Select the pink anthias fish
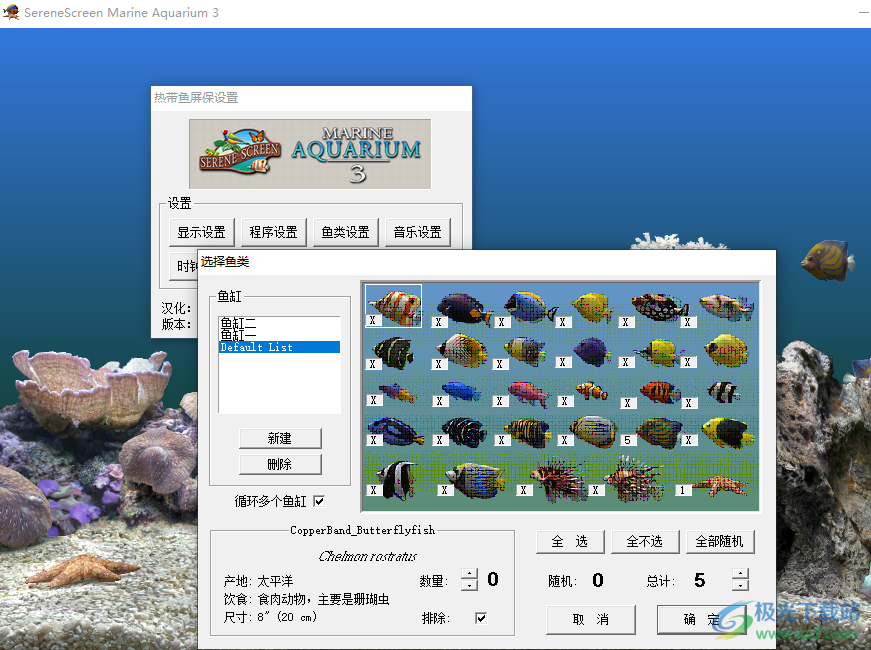The height and width of the screenshot is (650, 871). 528,393
